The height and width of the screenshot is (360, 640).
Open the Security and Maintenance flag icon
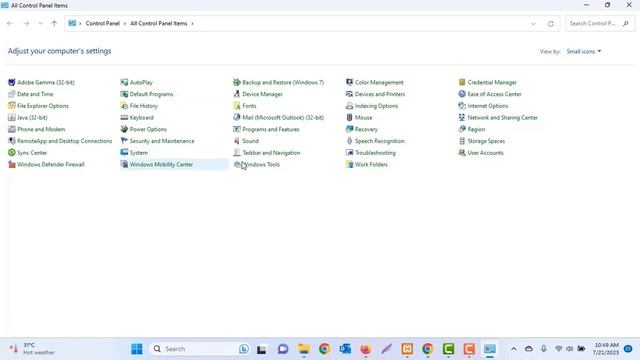click(x=124, y=141)
